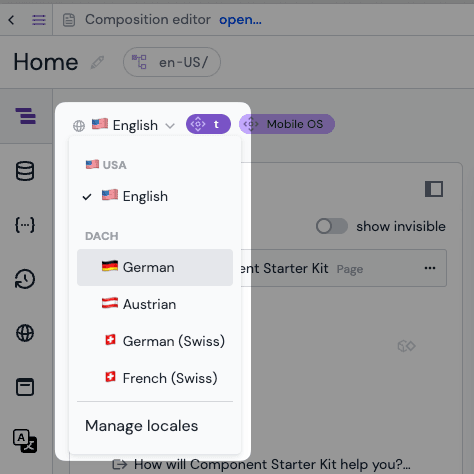Click the Composition editor label
474x474 pixels.
click(x=148, y=20)
